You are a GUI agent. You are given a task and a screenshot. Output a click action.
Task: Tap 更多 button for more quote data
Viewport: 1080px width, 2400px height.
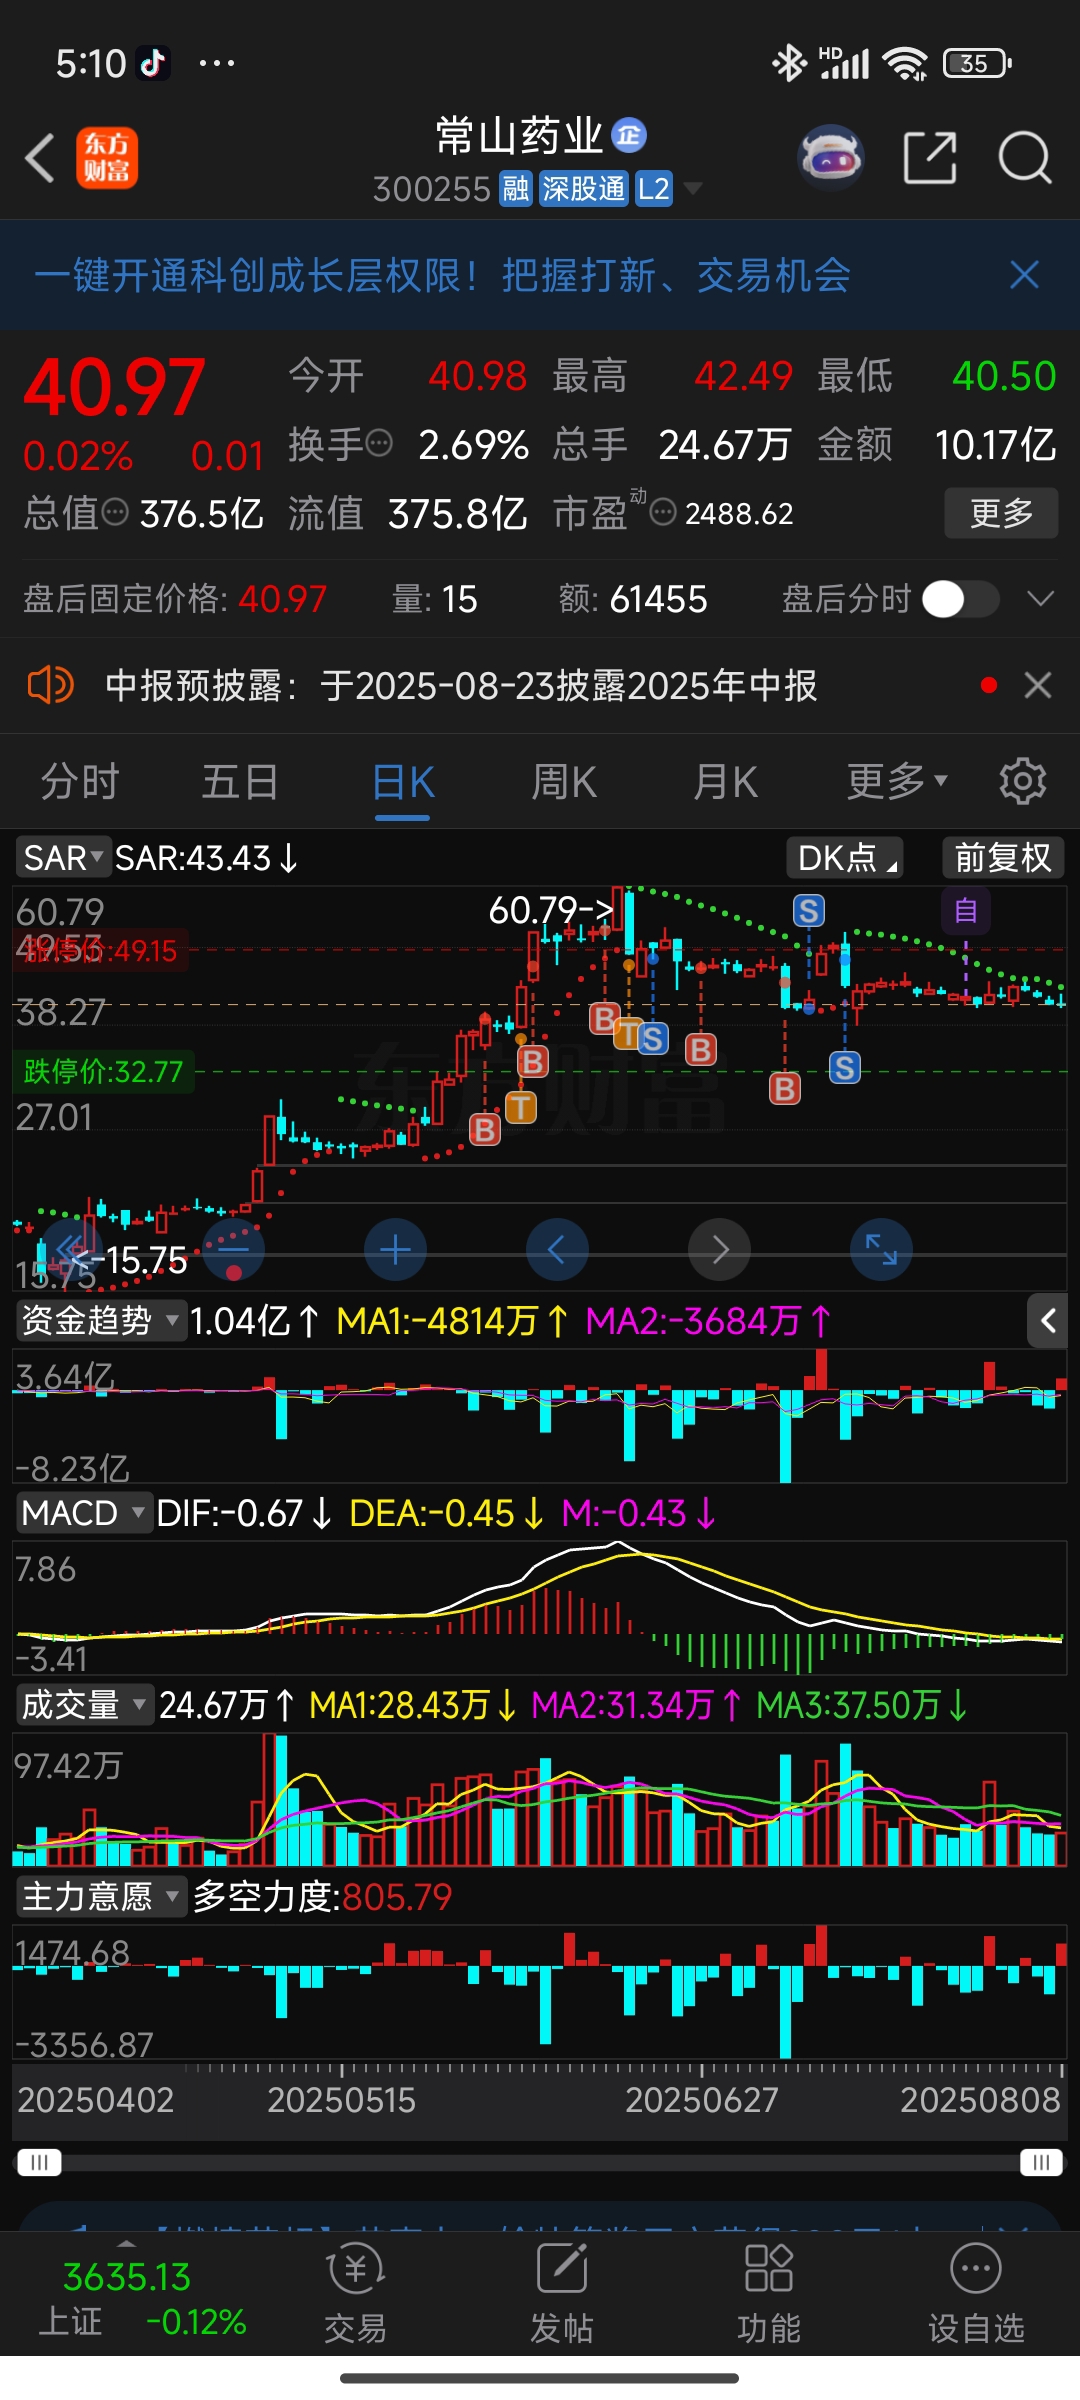point(1001,513)
